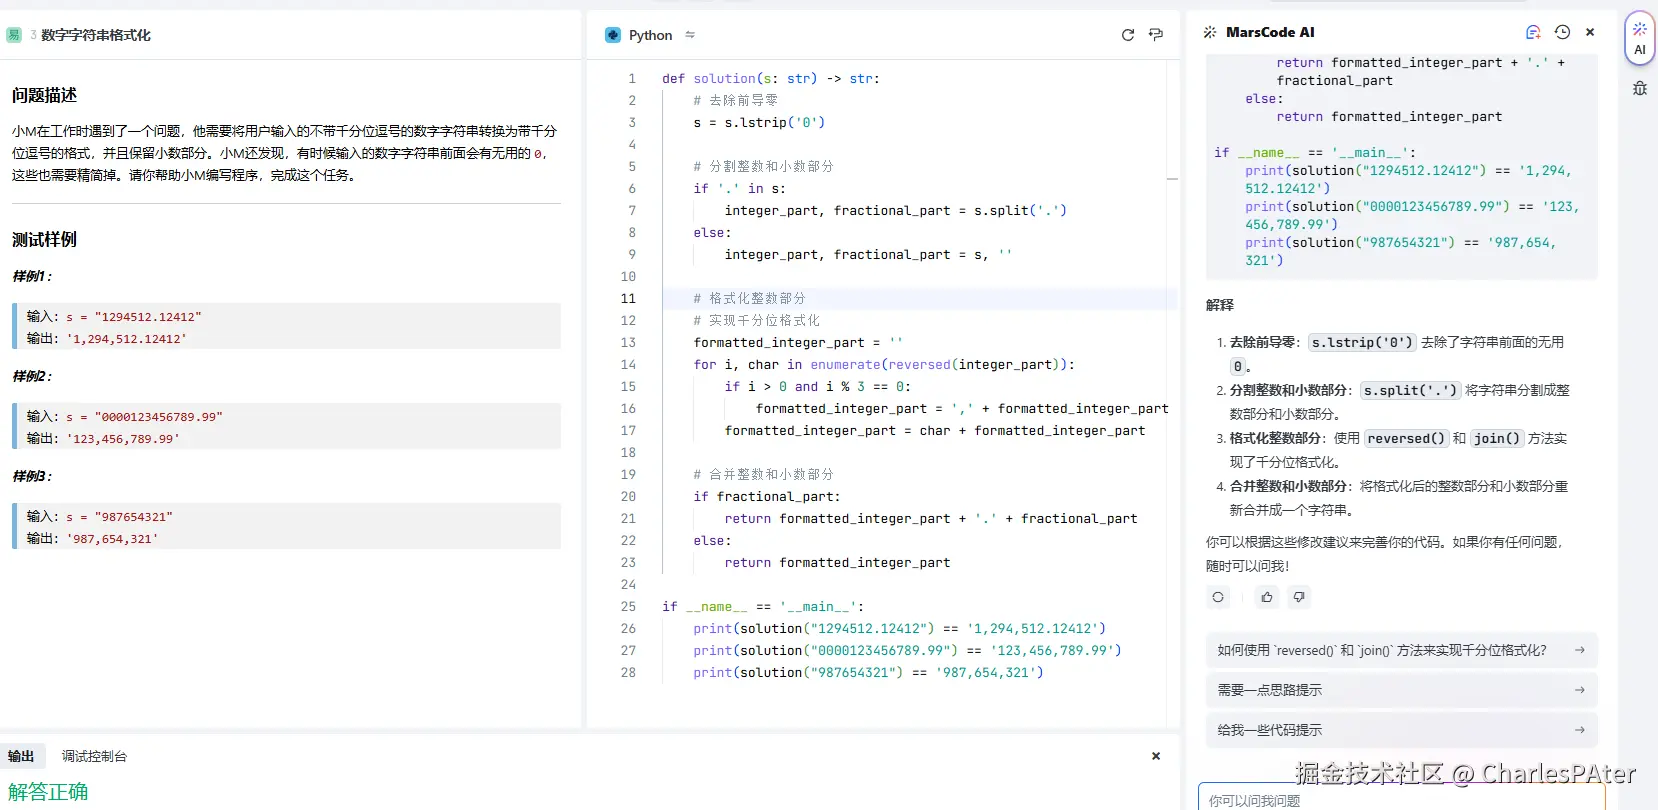The width and height of the screenshot is (1658, 810).
Task: Open the Python language dropdown
Action: coord(650,35)
